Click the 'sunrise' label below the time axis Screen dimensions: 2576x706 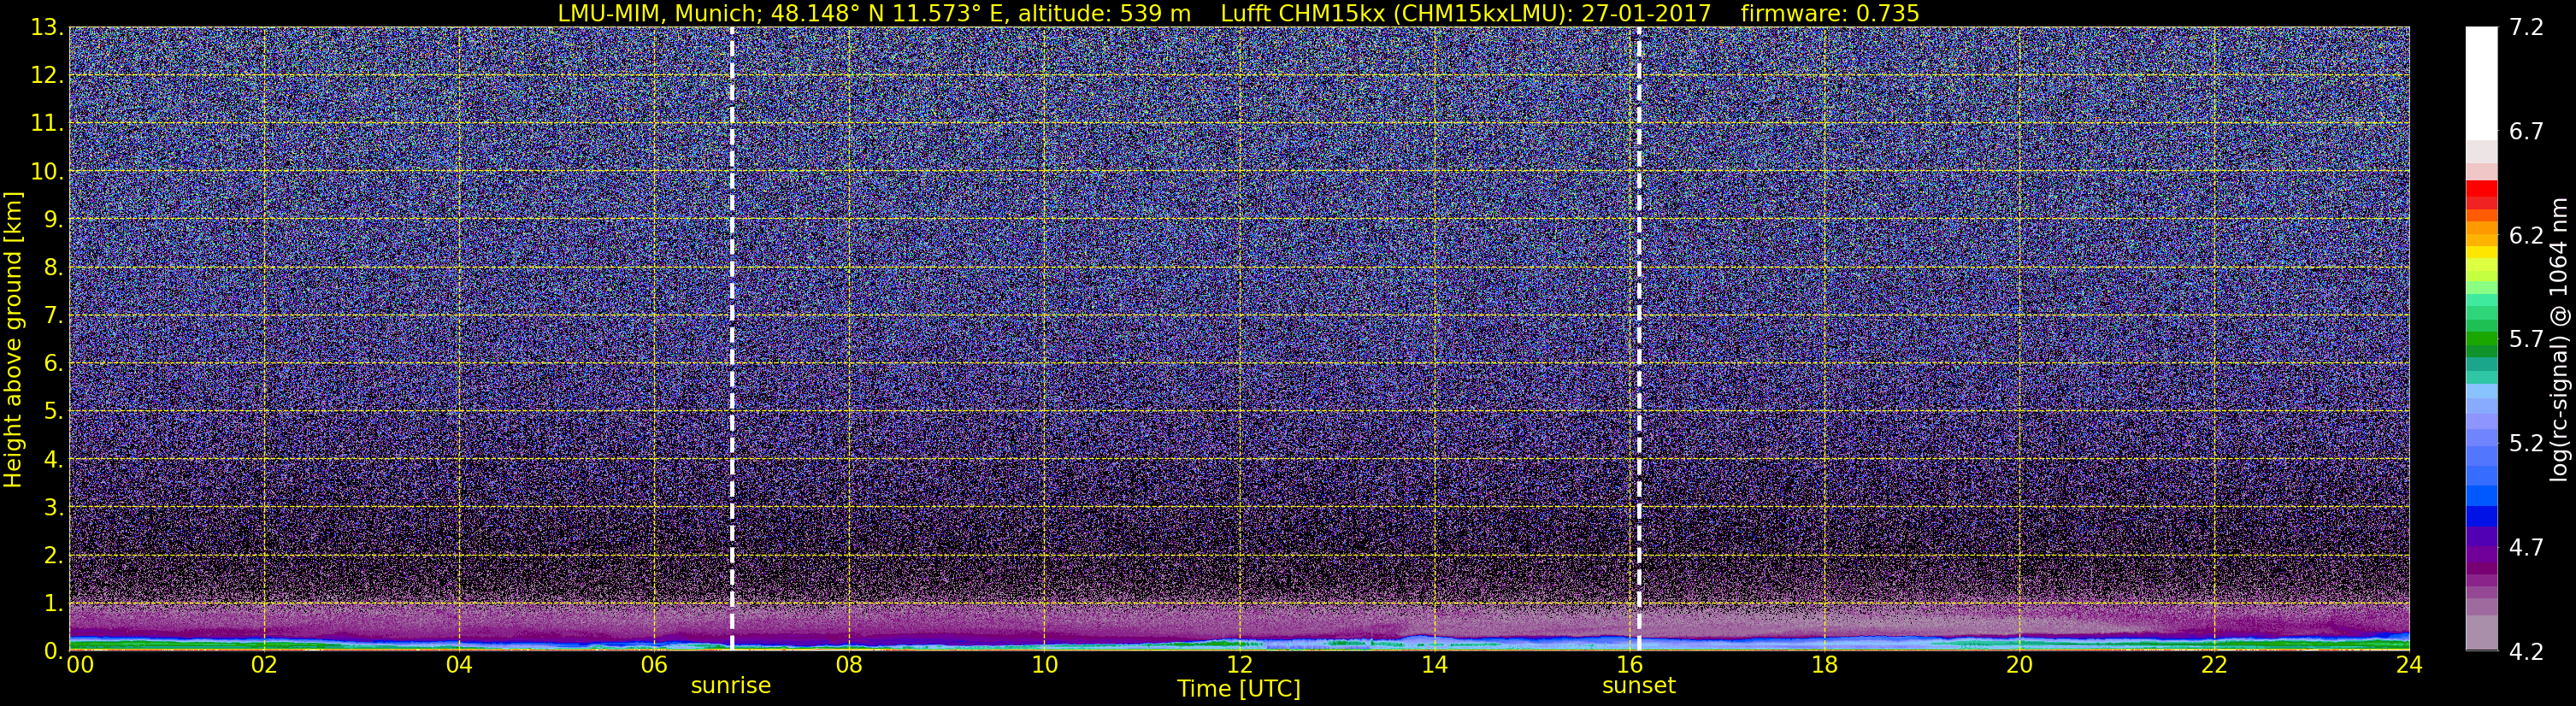click(x=731, y=686)
